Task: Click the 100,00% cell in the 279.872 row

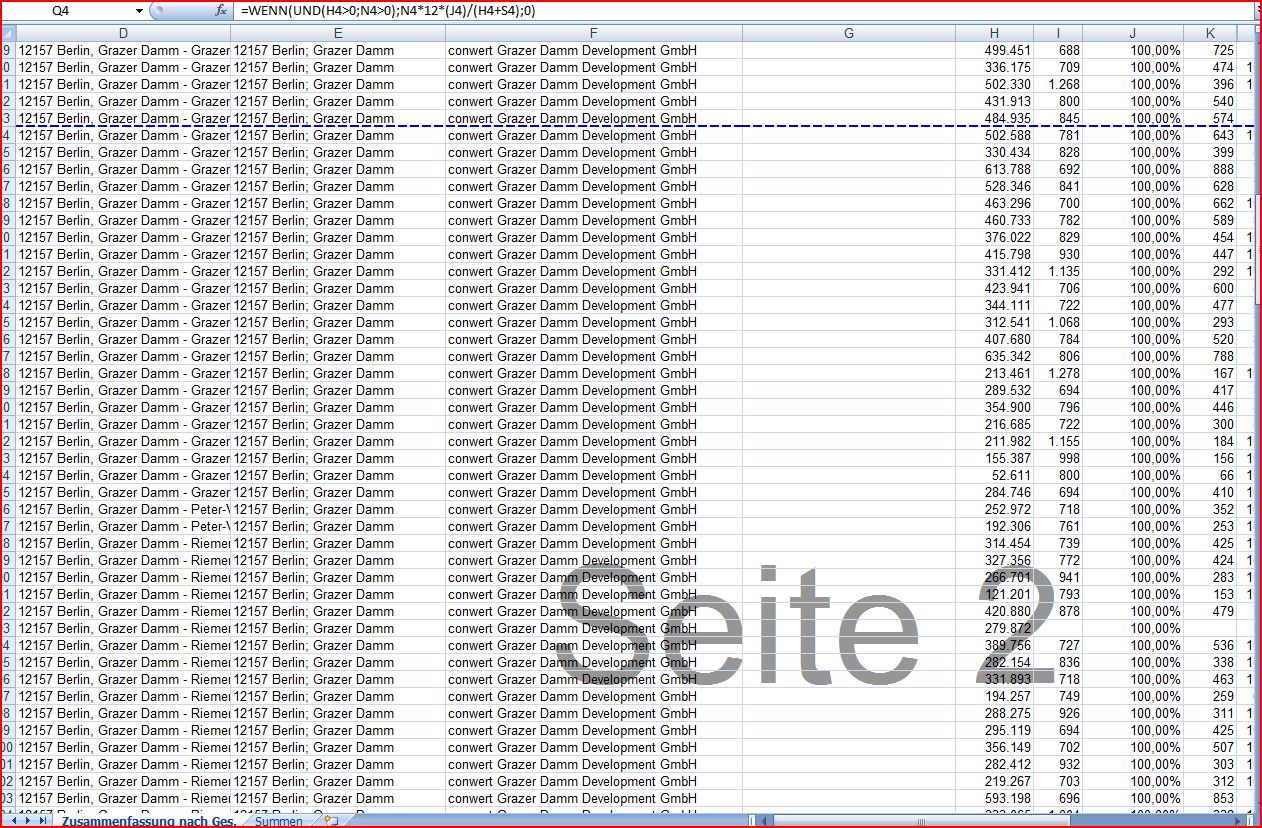Action: (x=1133, y=628)
